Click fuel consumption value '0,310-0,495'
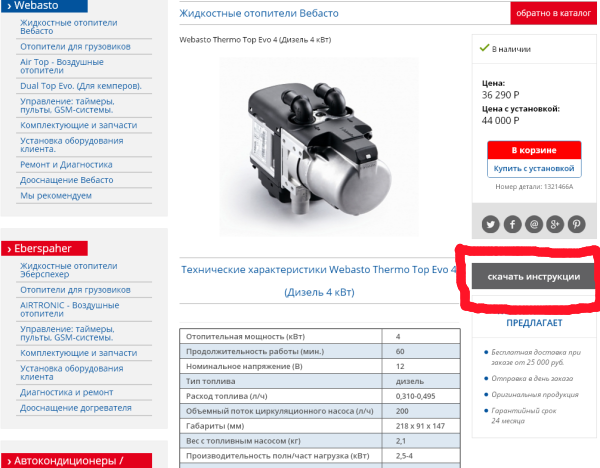Viewport: 600px width, 468px height. click(x=416, y=396)
